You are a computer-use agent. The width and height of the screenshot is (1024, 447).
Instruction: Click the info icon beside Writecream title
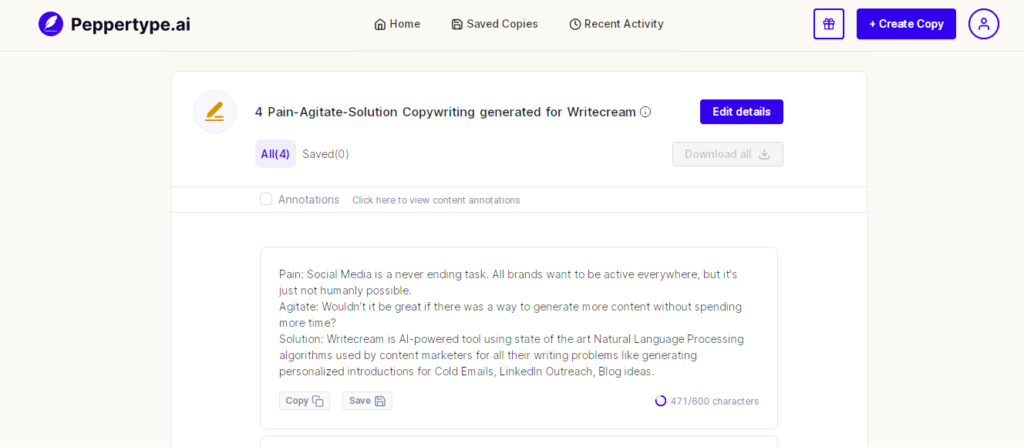[645, 112]
